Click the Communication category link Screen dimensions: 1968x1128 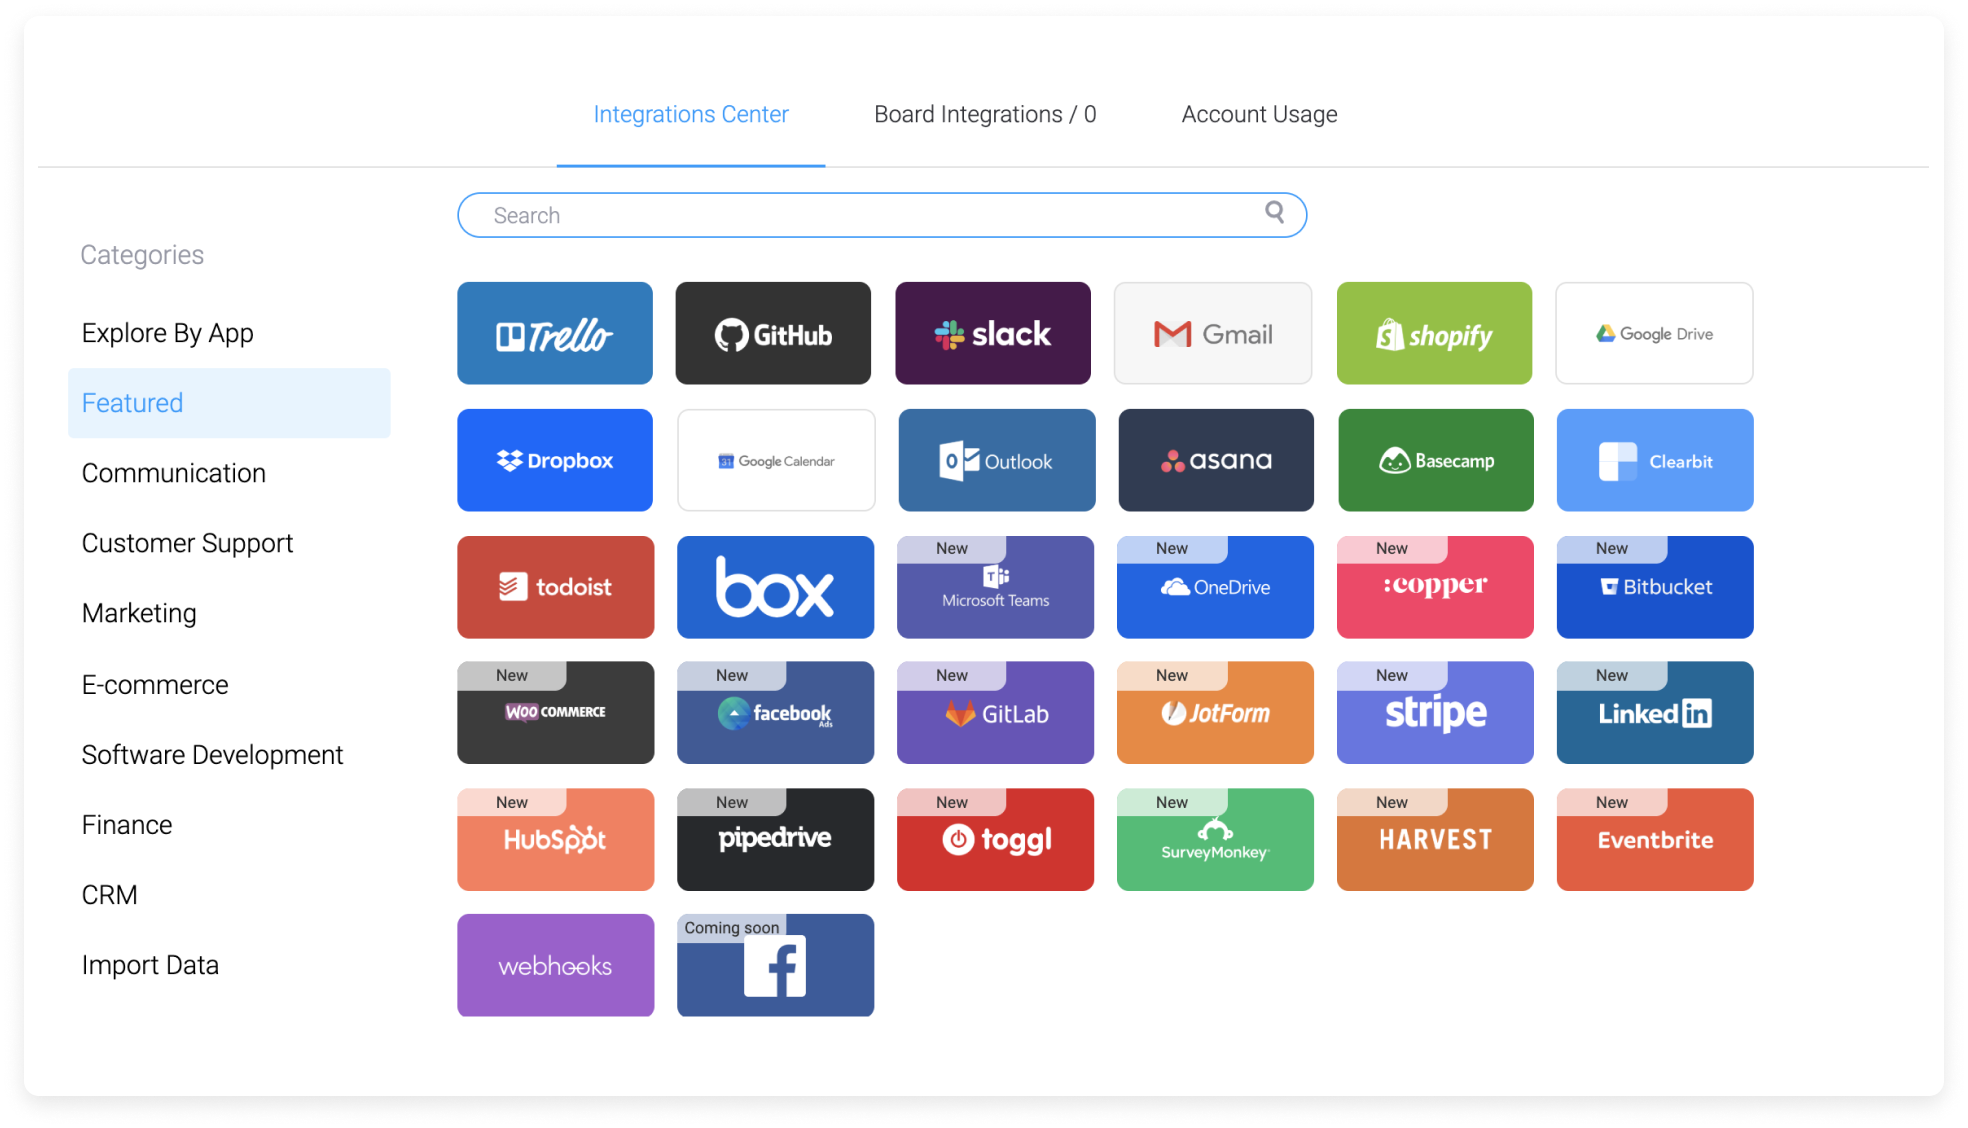[x=172, y=471]
